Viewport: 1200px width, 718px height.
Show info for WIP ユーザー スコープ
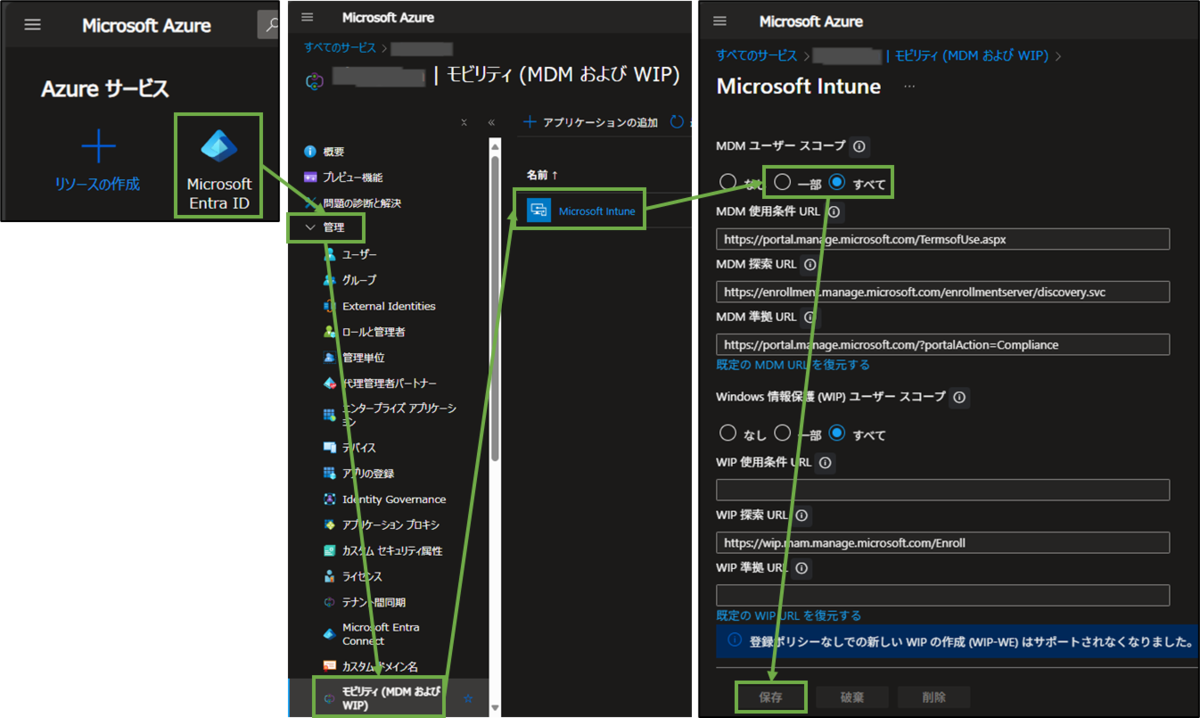959,397
